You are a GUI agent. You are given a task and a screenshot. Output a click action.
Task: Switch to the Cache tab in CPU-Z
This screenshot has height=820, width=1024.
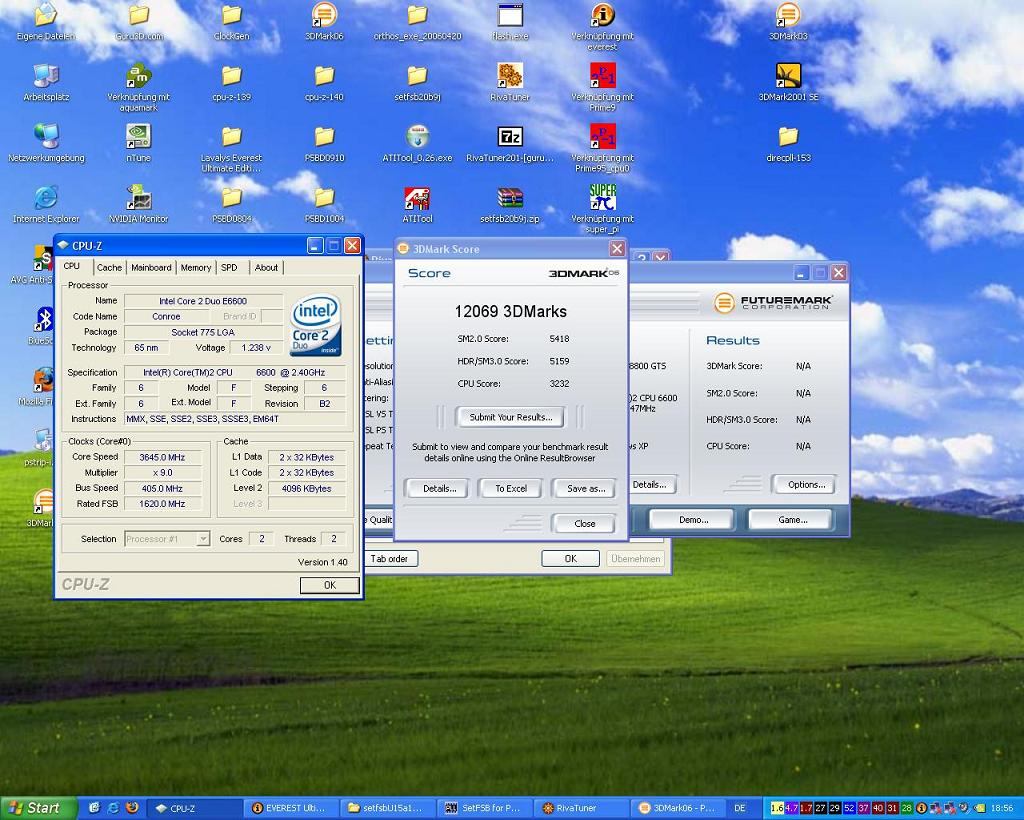(x=109, y=268)
